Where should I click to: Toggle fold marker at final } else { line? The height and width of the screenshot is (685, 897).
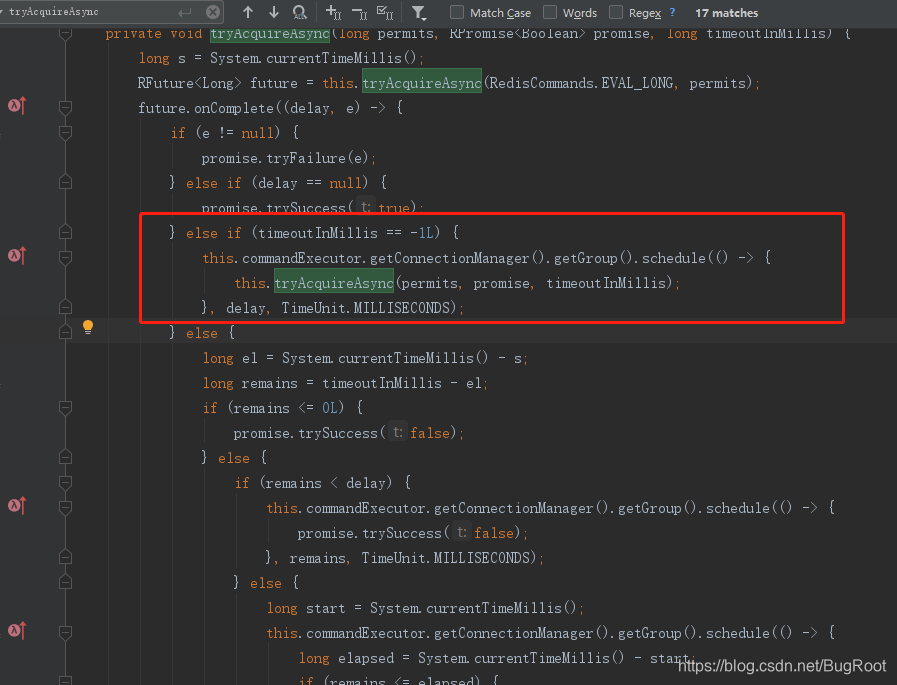[65, 583]
